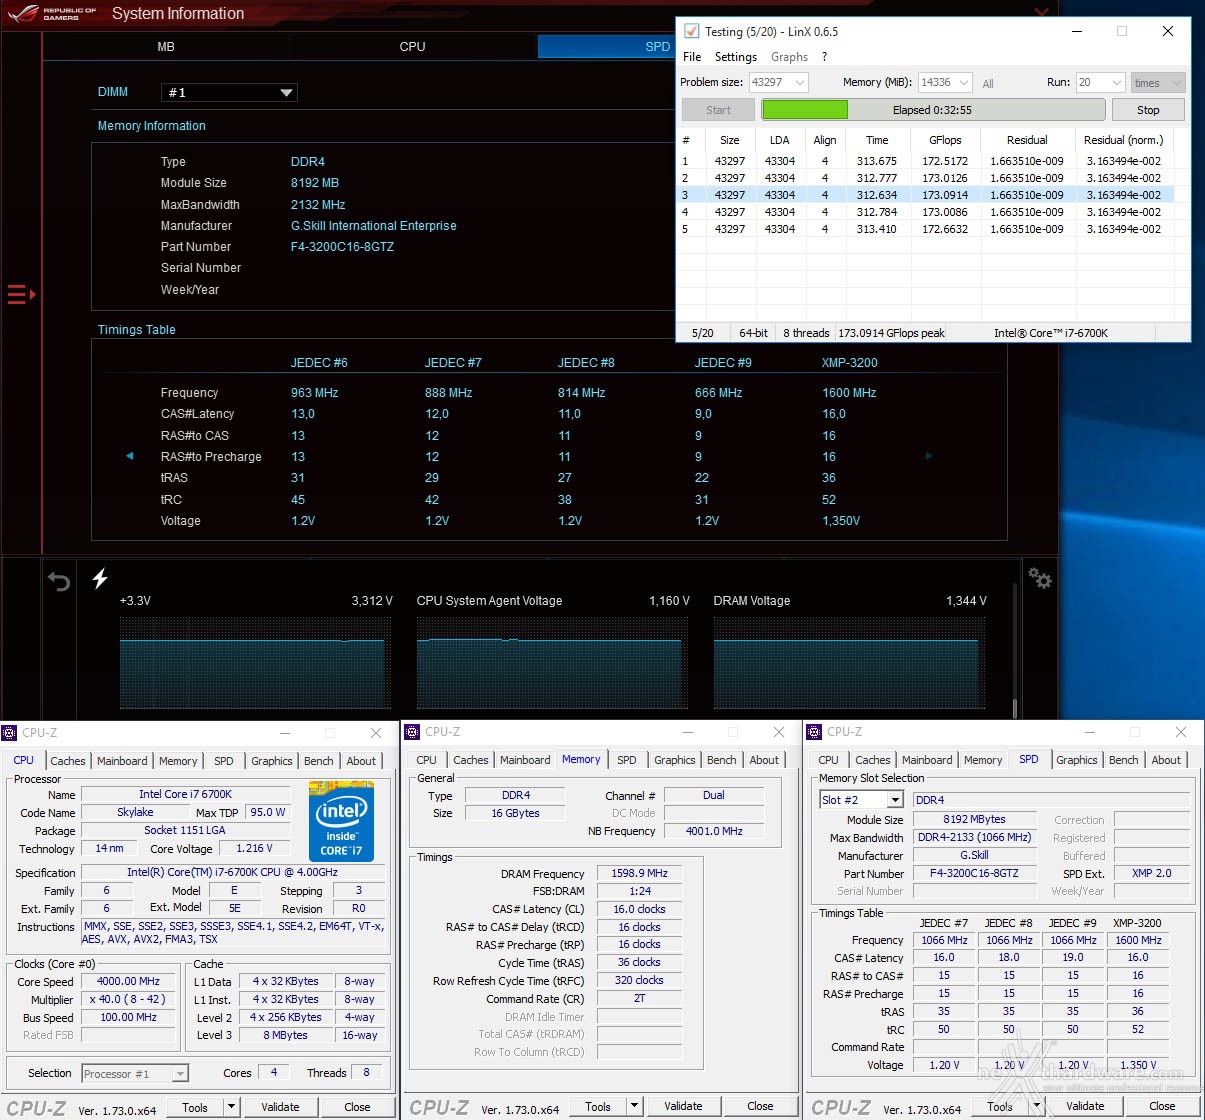The image size is (1205, 1120).
Task: Open the Settings menu in LinX
Action: pyautogui.click(x=735, y=57)
